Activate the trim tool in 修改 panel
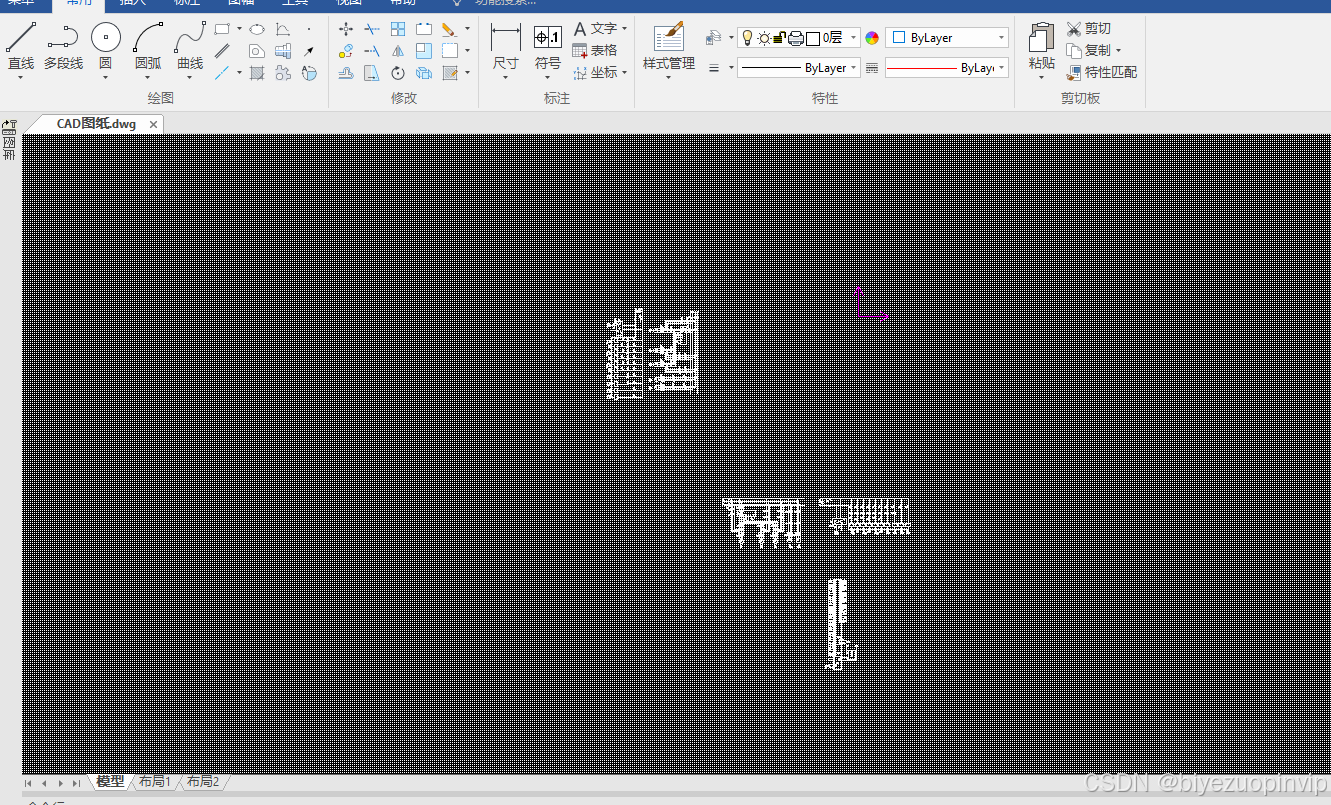 [x=372, y=29]
